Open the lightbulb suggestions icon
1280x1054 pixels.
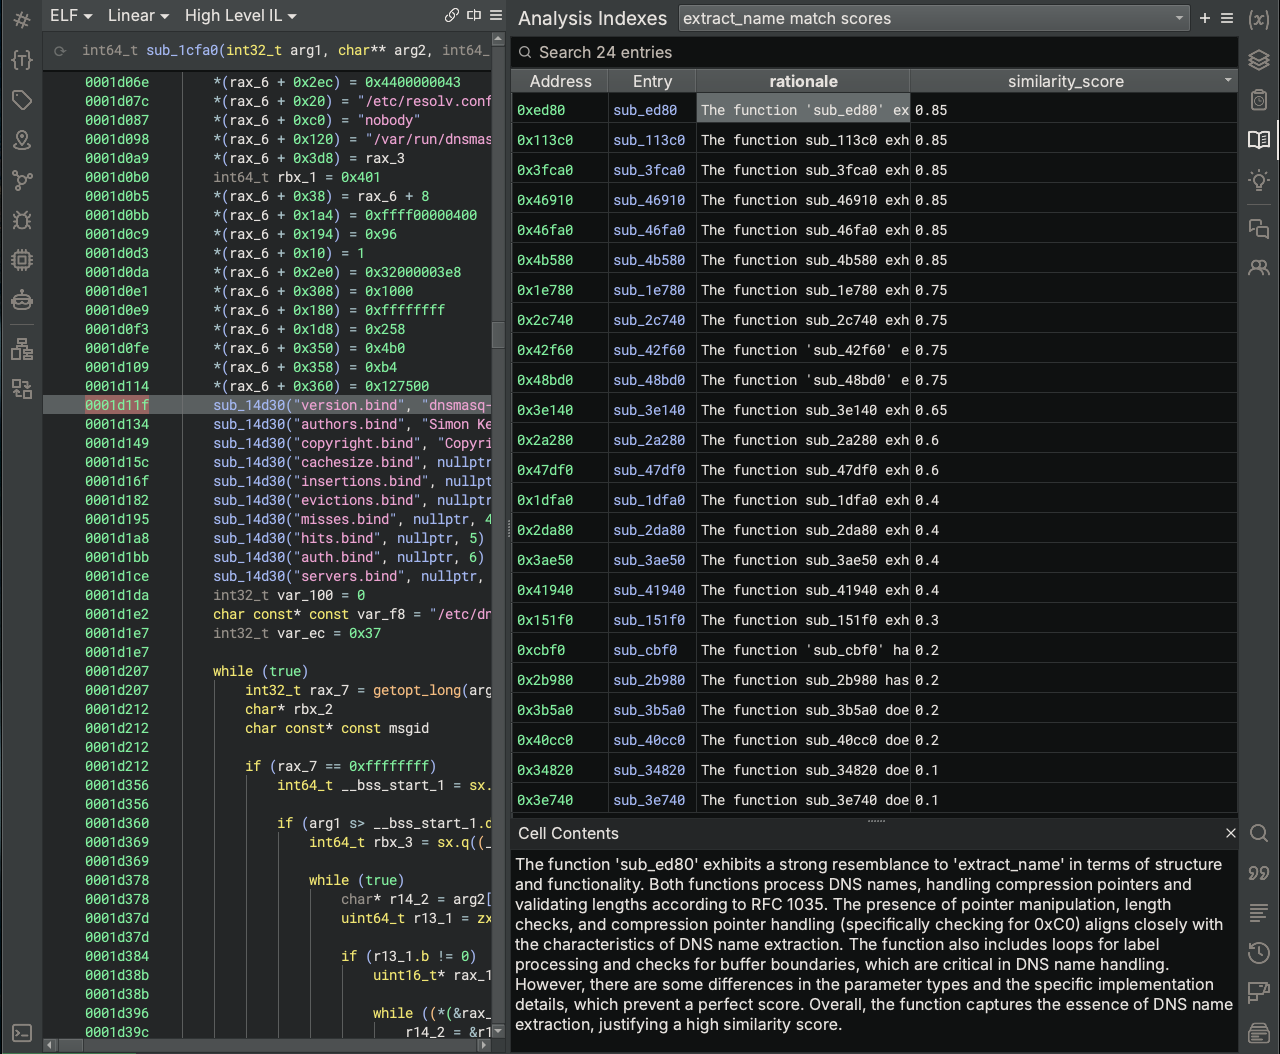click(x=1259, y=180)
